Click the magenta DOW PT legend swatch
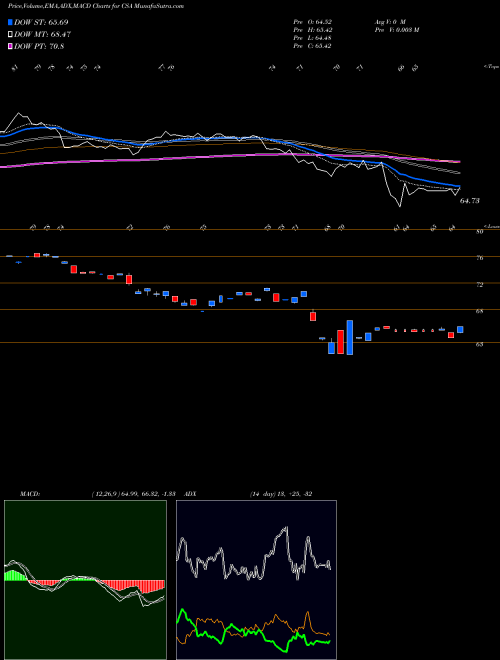 pos(10,47)
